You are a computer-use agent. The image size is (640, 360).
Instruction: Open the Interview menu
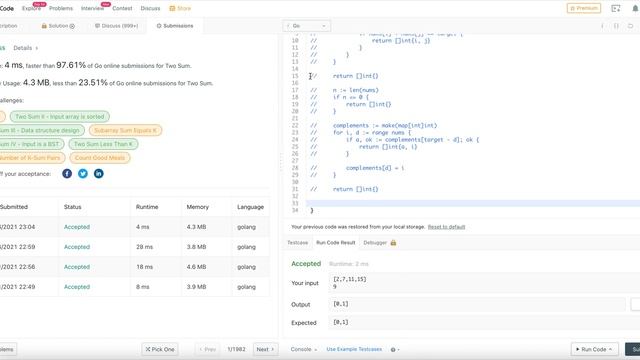coord(92,8)
